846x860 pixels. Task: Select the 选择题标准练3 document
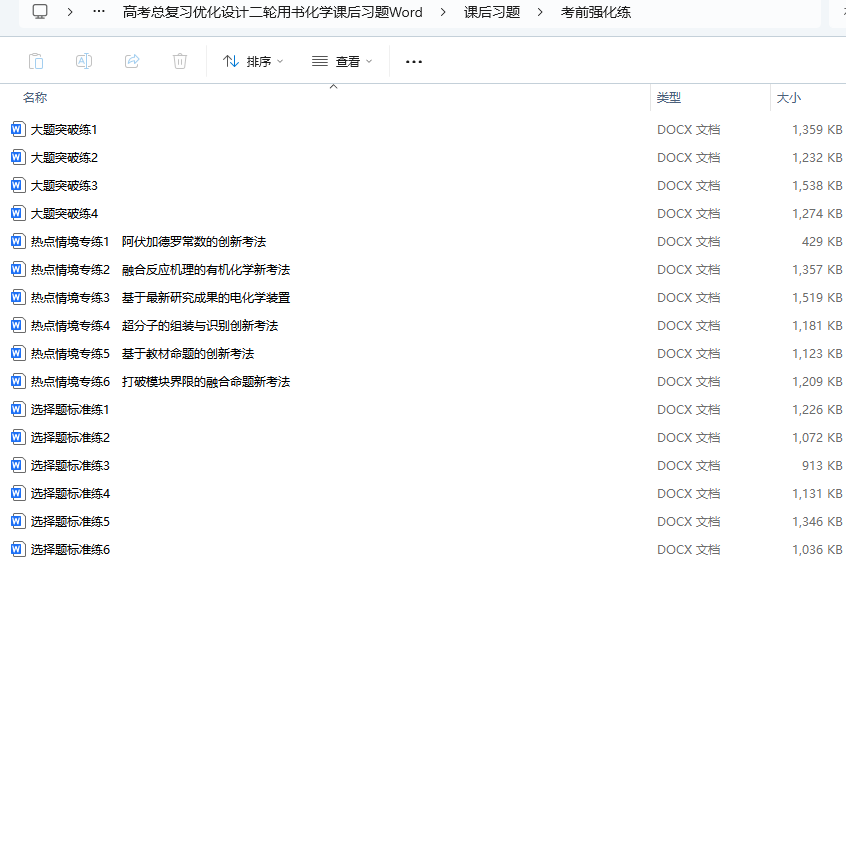[x=70, y=465]
